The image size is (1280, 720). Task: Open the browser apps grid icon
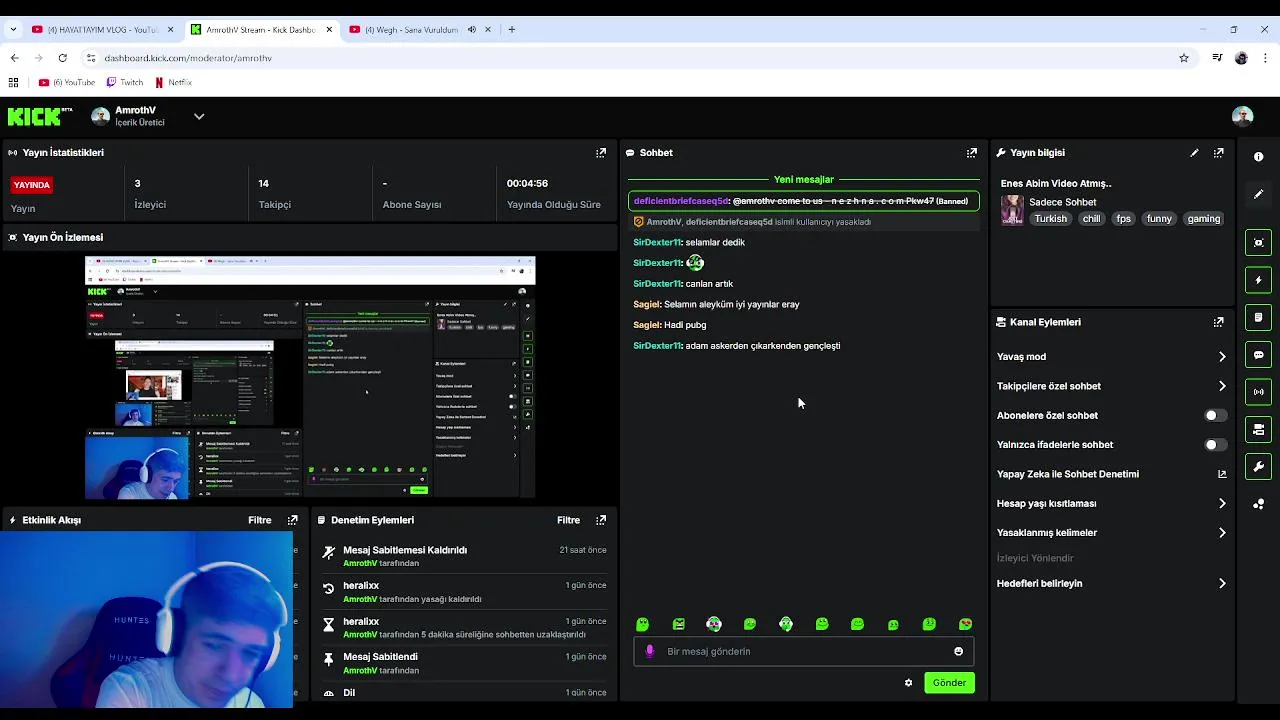pyautogui.click(x=14, y=83)
